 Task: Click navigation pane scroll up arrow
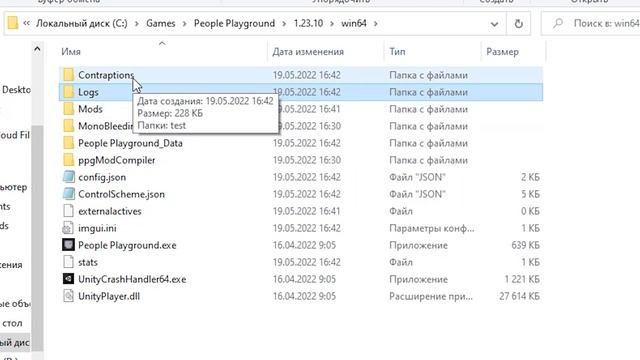pos(37,50)
